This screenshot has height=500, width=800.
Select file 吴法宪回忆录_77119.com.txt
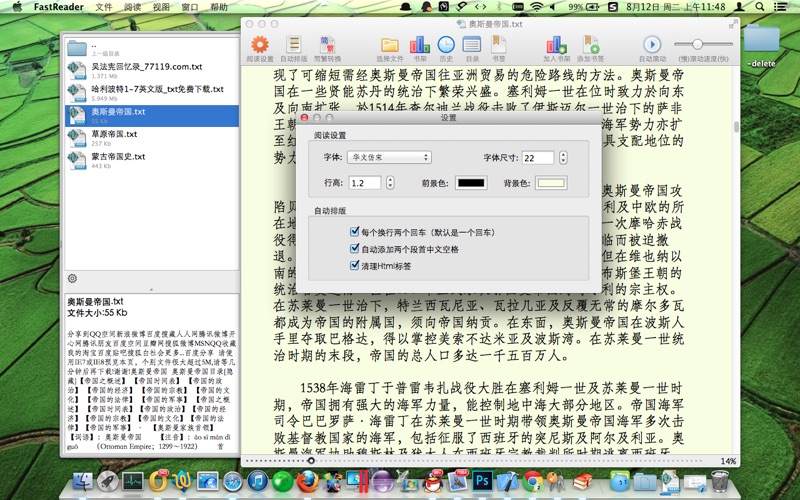tap(152, 71)
